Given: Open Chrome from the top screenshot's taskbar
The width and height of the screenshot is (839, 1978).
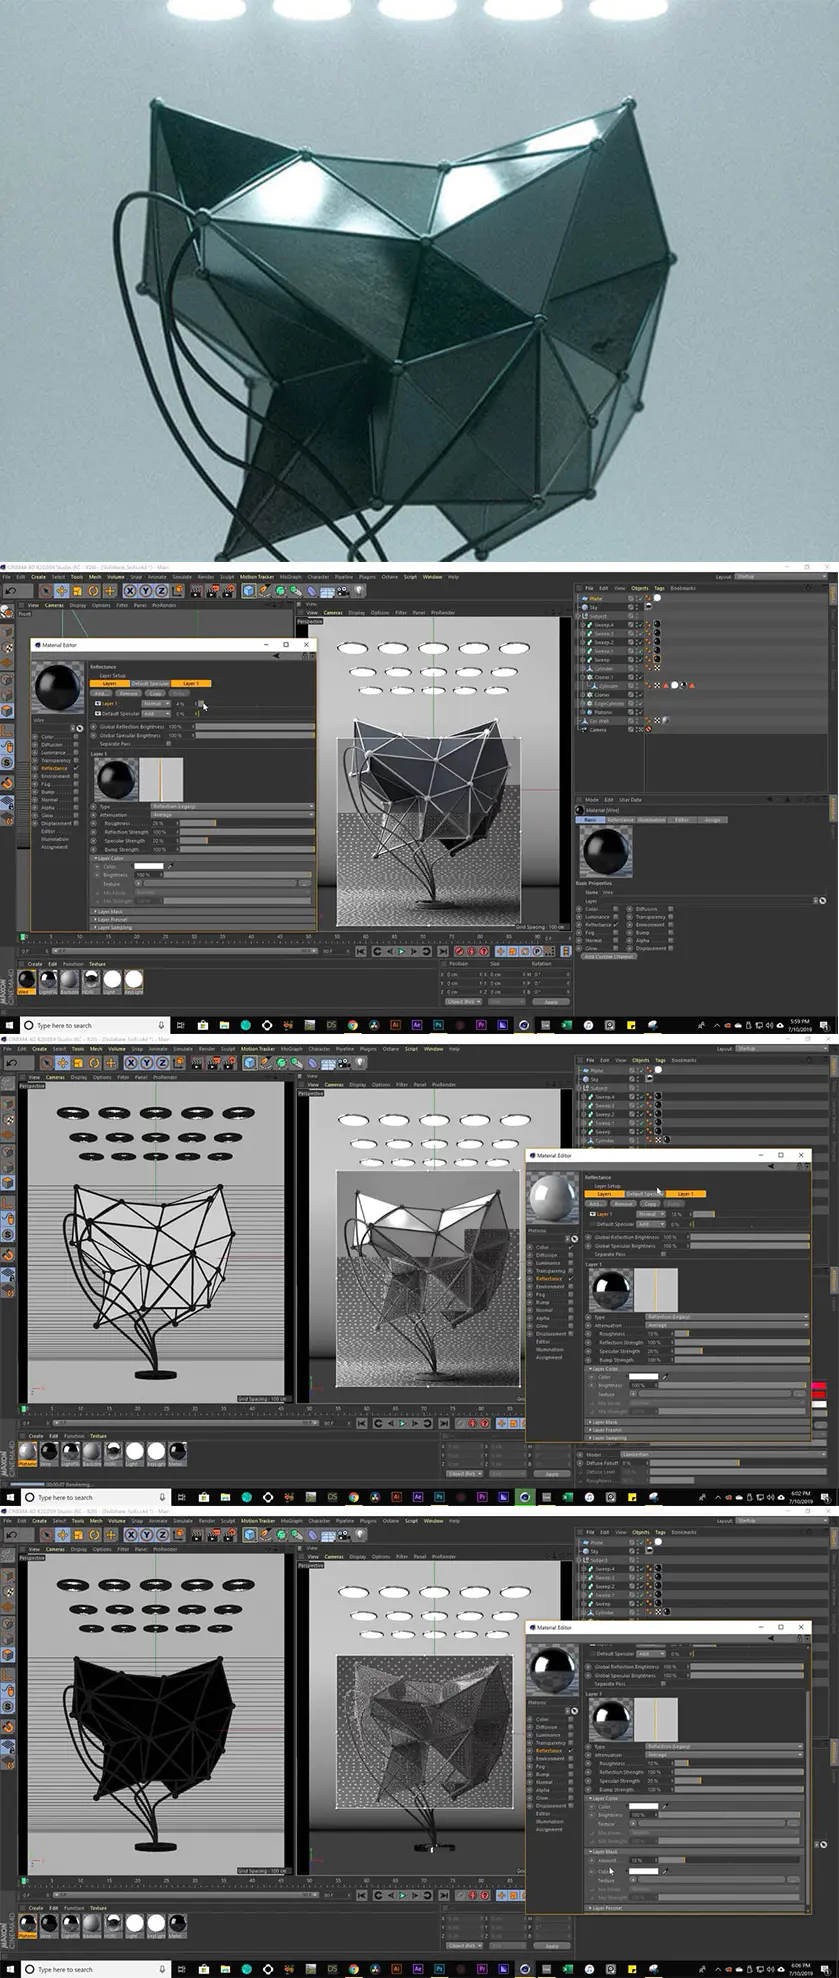Looking at the screenshot, I should point(352,1025).
